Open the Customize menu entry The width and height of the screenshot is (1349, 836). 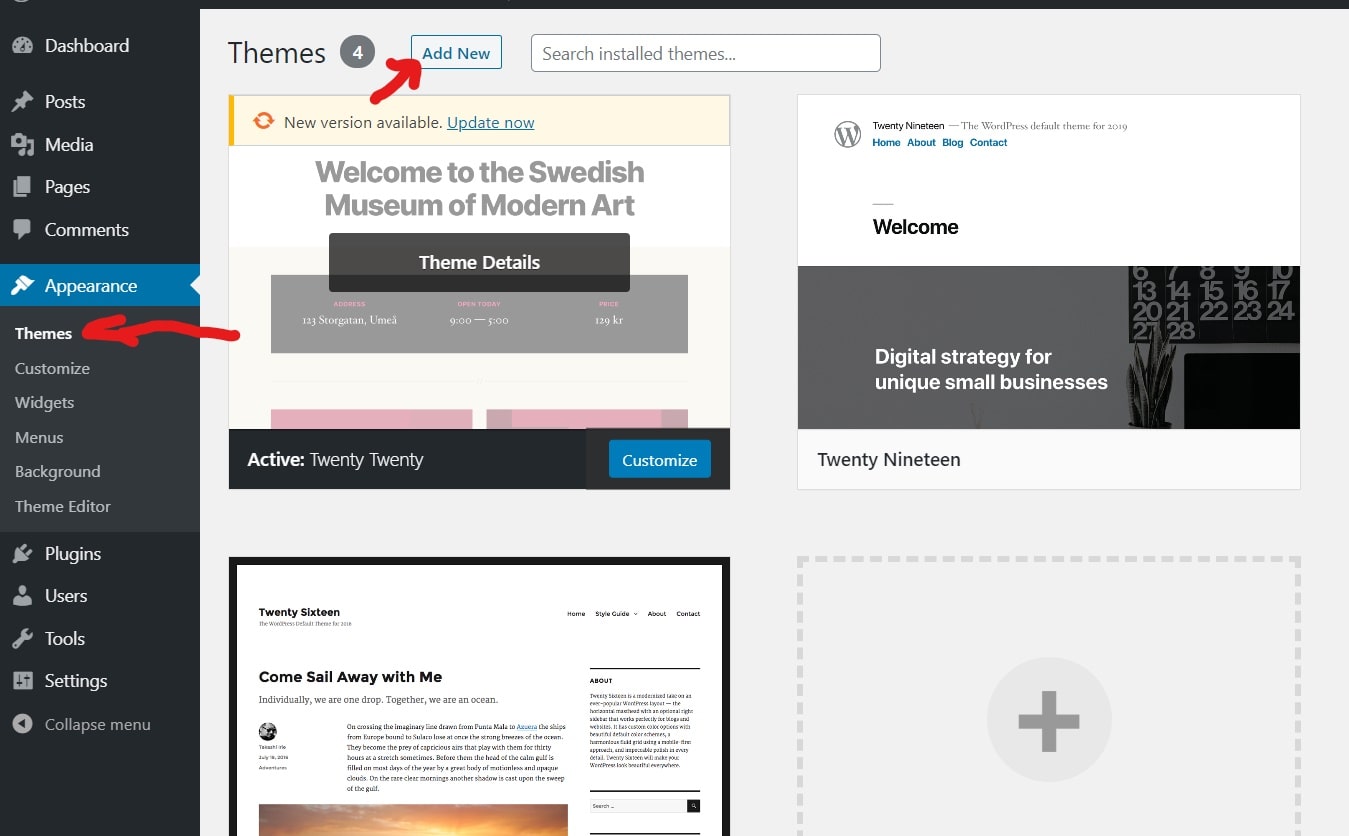[x=52, y=368]
